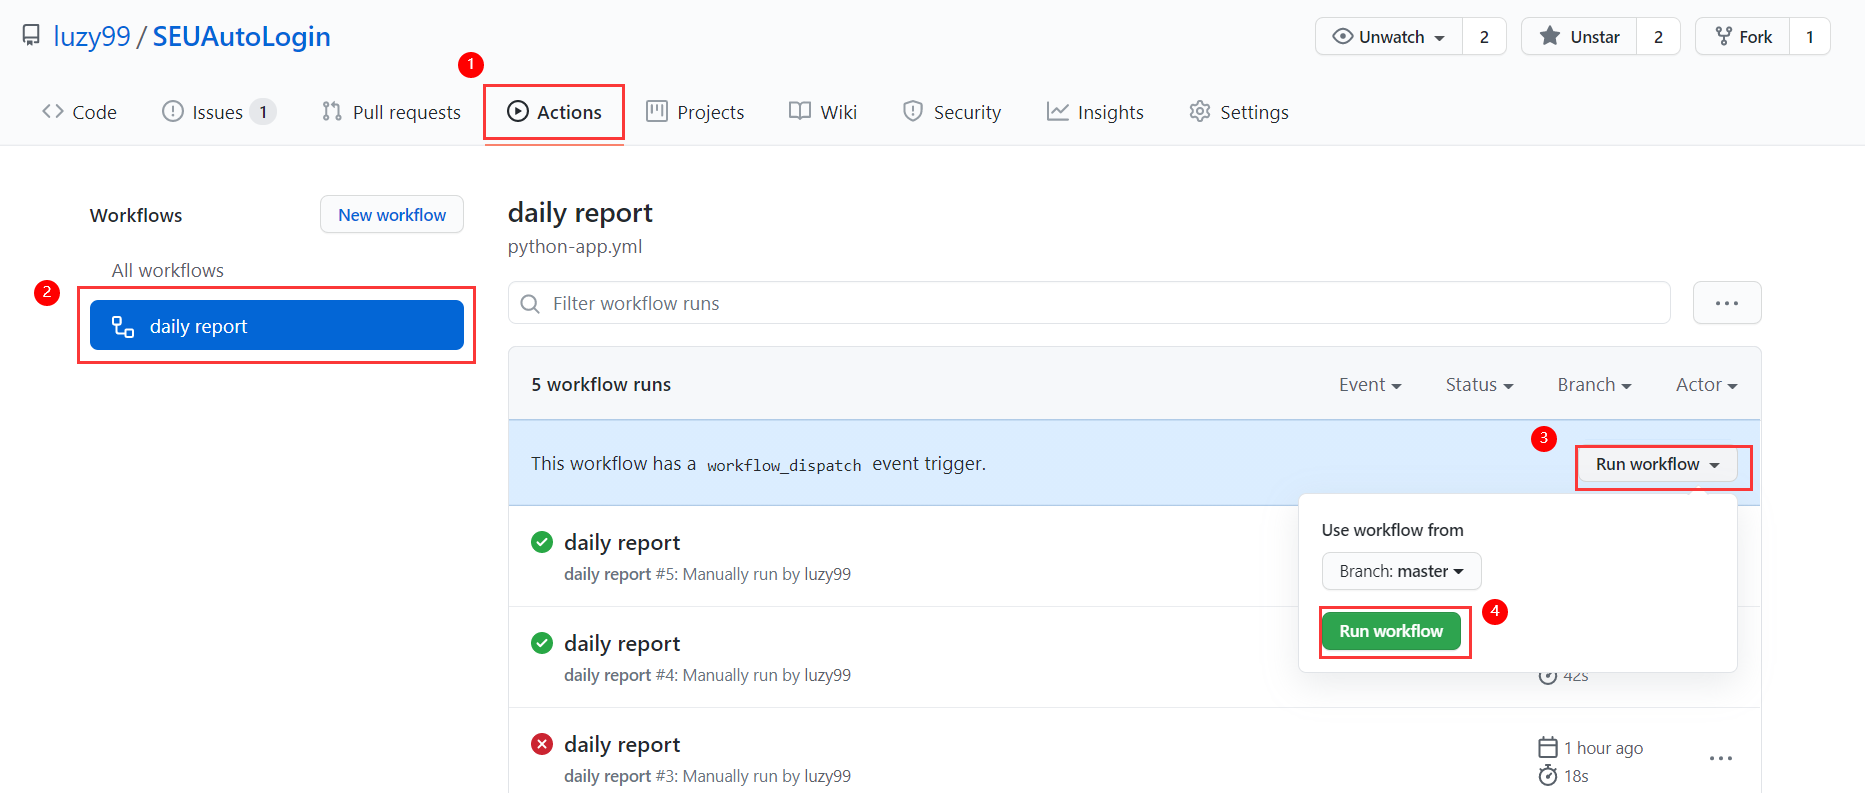This screenshot has height=793, width=1865.
Task: Click green success check icon for run #4
Action: [542, 643]
